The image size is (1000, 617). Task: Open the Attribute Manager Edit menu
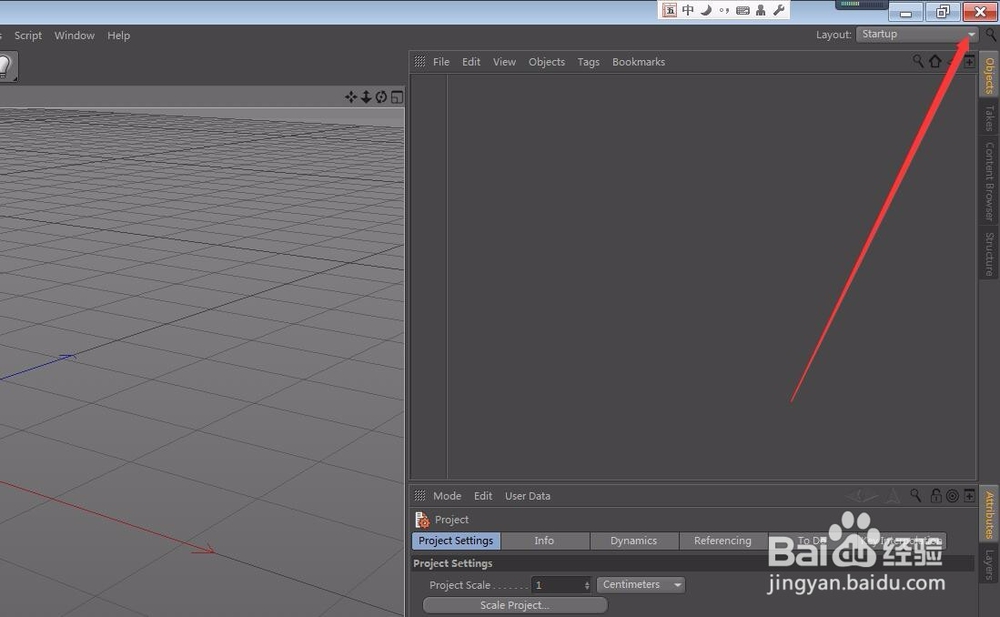click(x=483, y=496)
